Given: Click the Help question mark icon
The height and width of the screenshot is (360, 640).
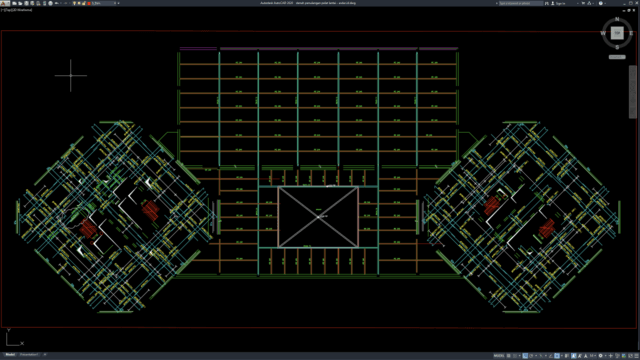Looking at the screenshot, I should 601,3.
